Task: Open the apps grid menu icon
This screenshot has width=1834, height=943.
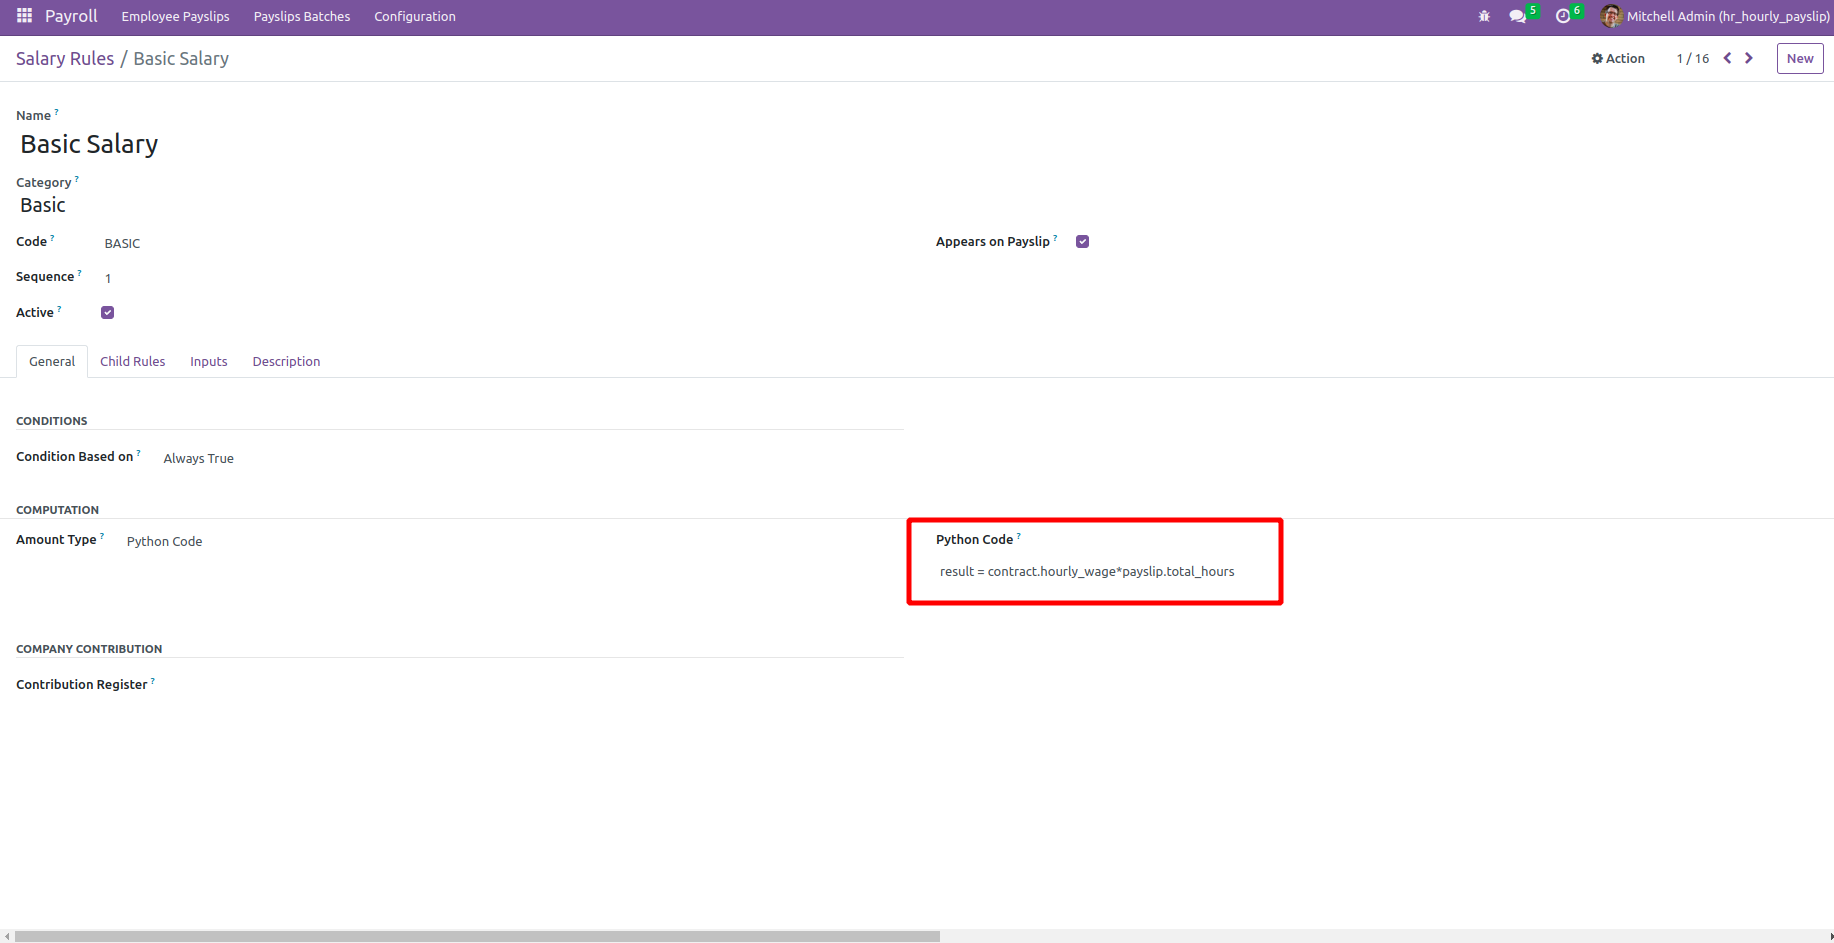Action: 24,16
